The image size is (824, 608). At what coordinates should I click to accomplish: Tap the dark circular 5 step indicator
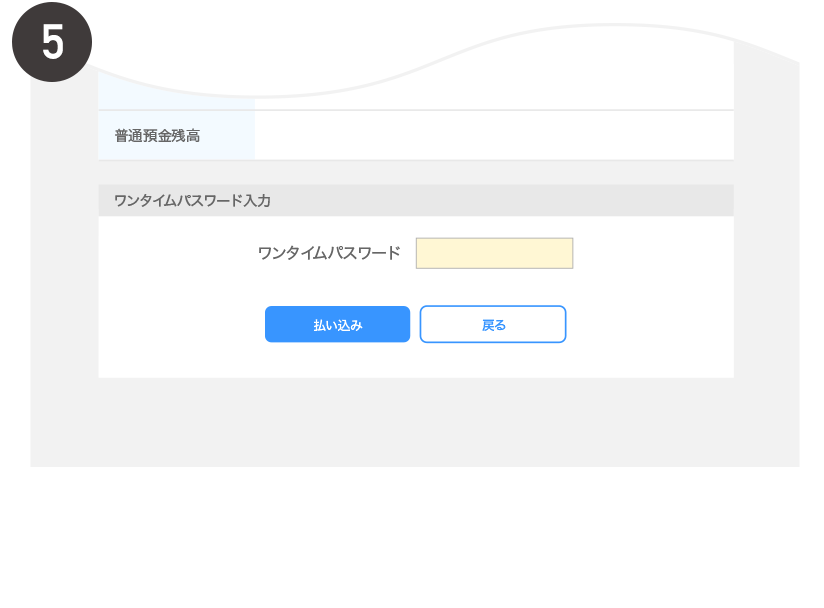(51, 40)
